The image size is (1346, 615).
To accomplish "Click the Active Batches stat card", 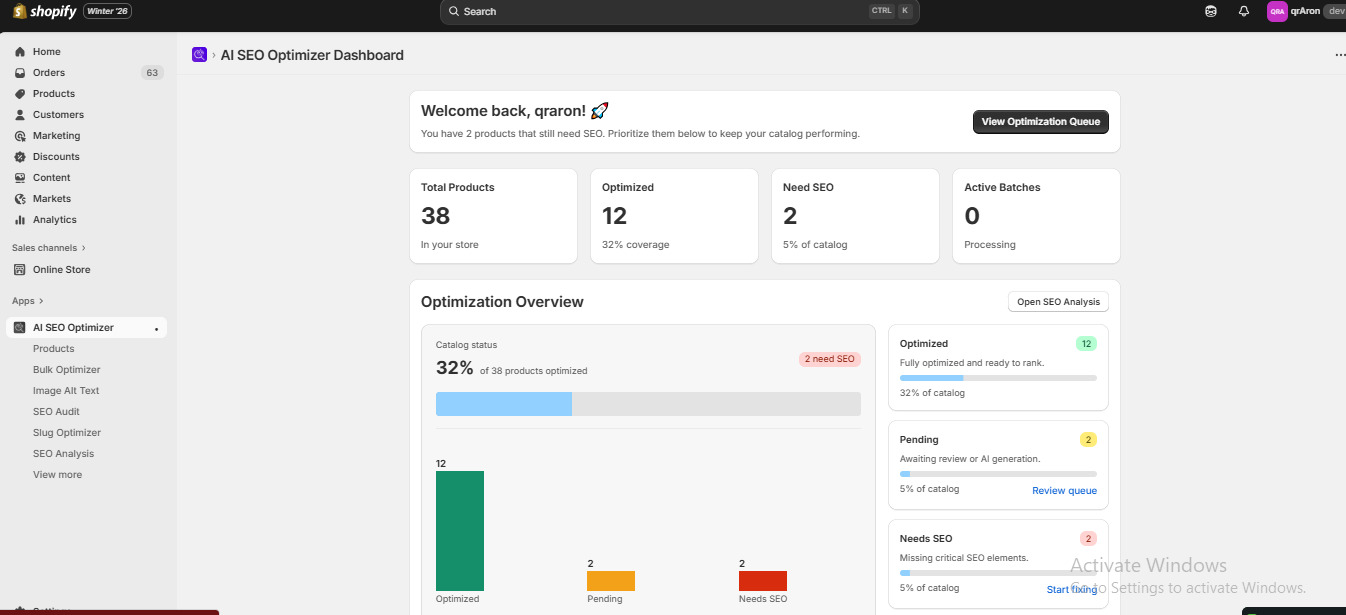I will coord(1036,216).
